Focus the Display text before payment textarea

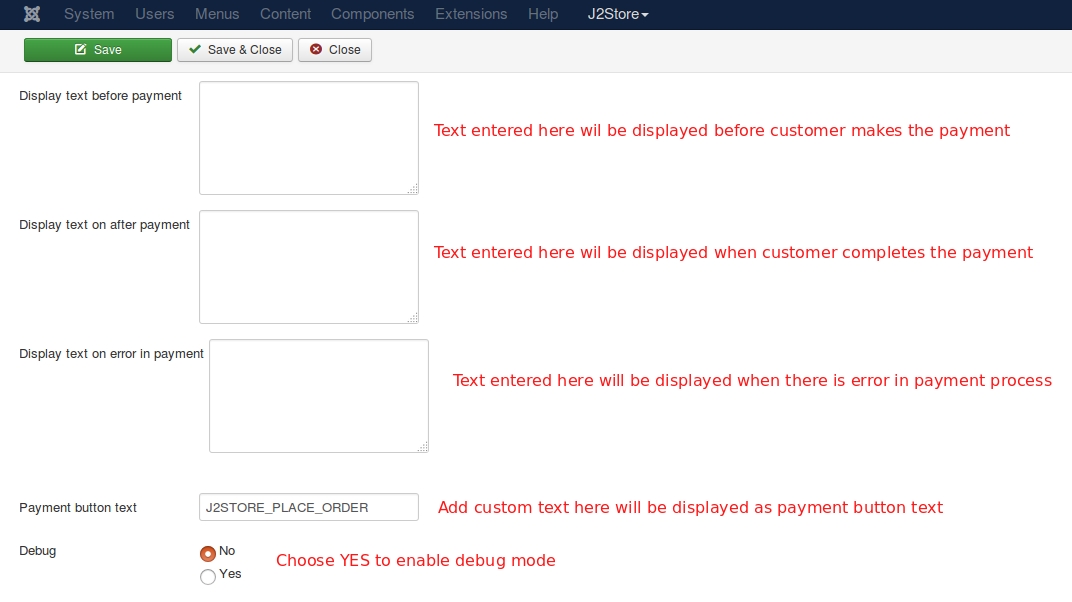[308, 137]
